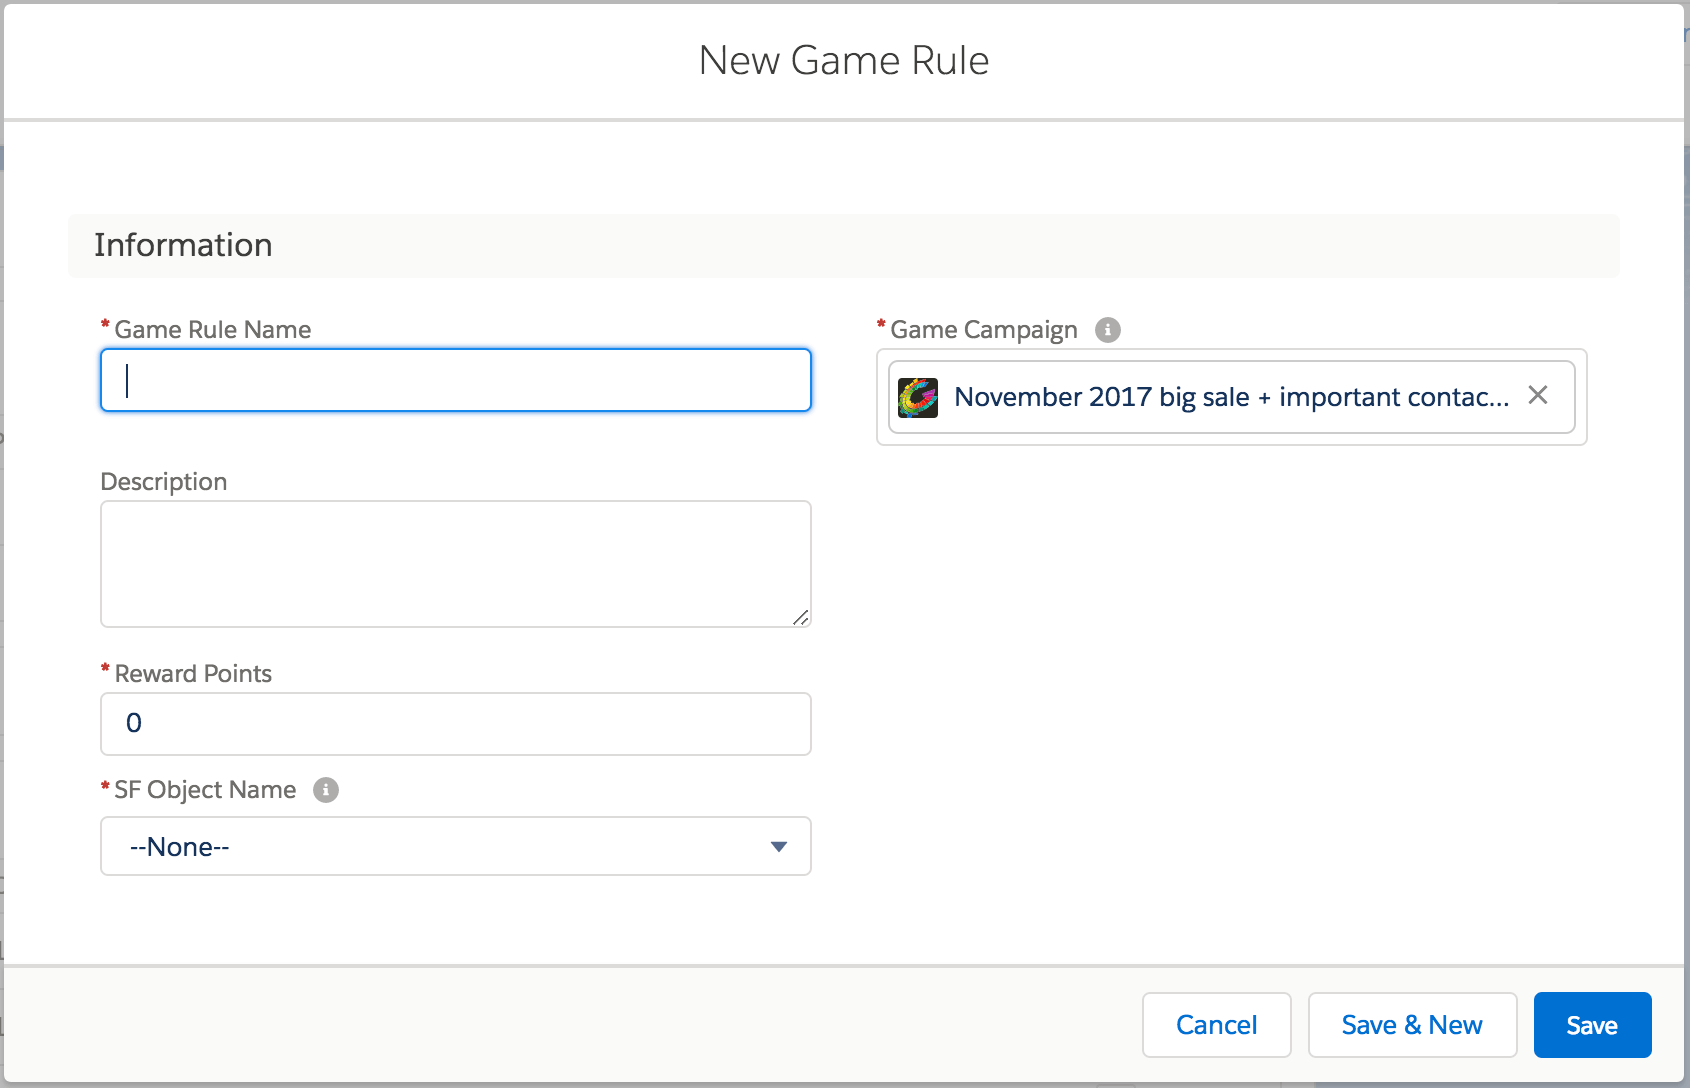Remove the selected Game Campaign with X
Image resolution: width=1690 pixels, height=1088 pixels.
click(1538, 396)
